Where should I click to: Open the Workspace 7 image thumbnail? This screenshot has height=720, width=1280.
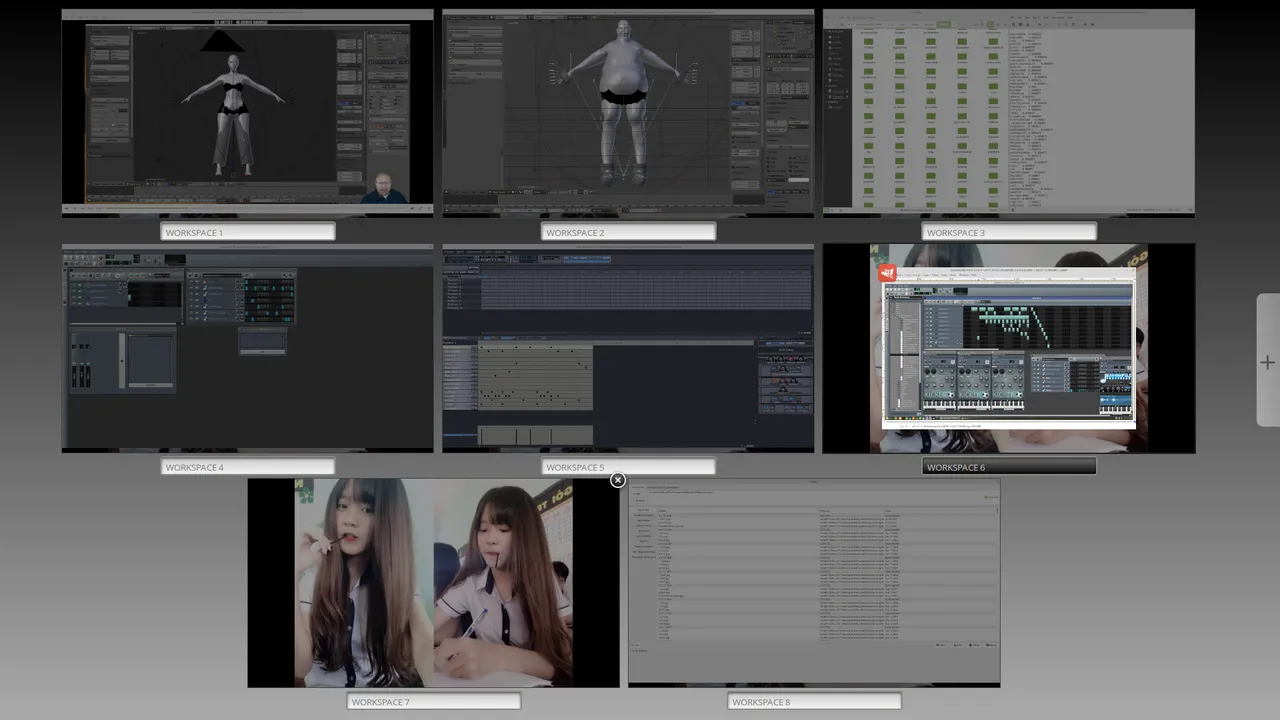point(434,583)
